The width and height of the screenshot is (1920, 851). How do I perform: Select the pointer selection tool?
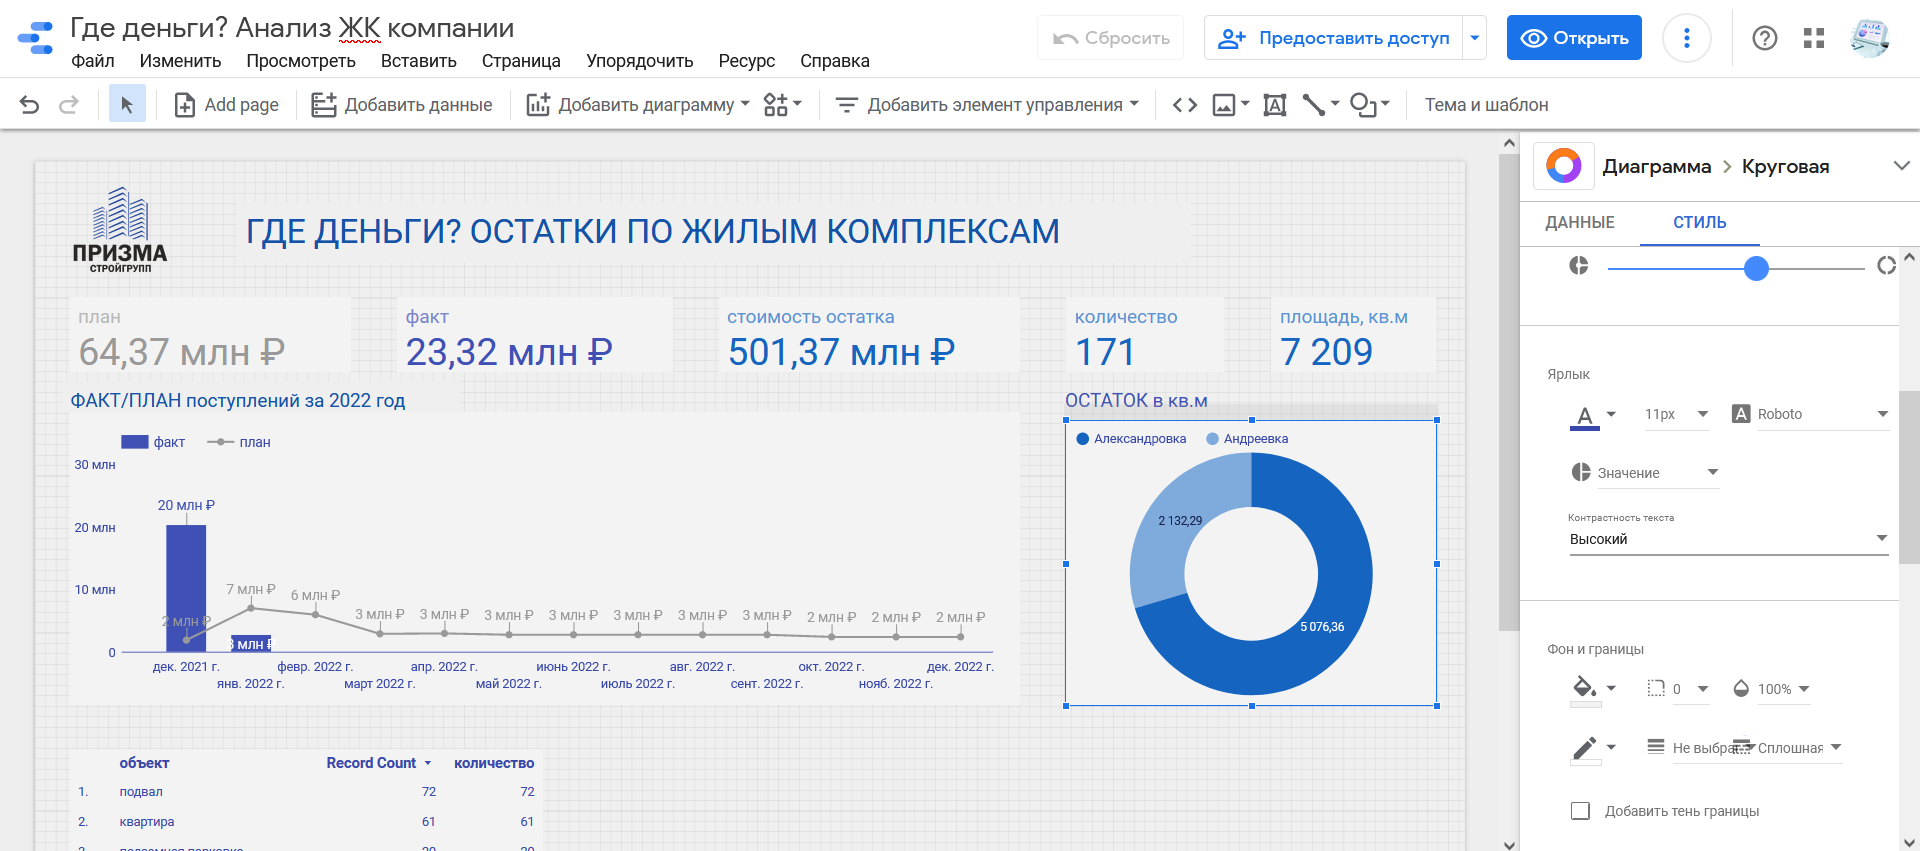pos(127,104)
